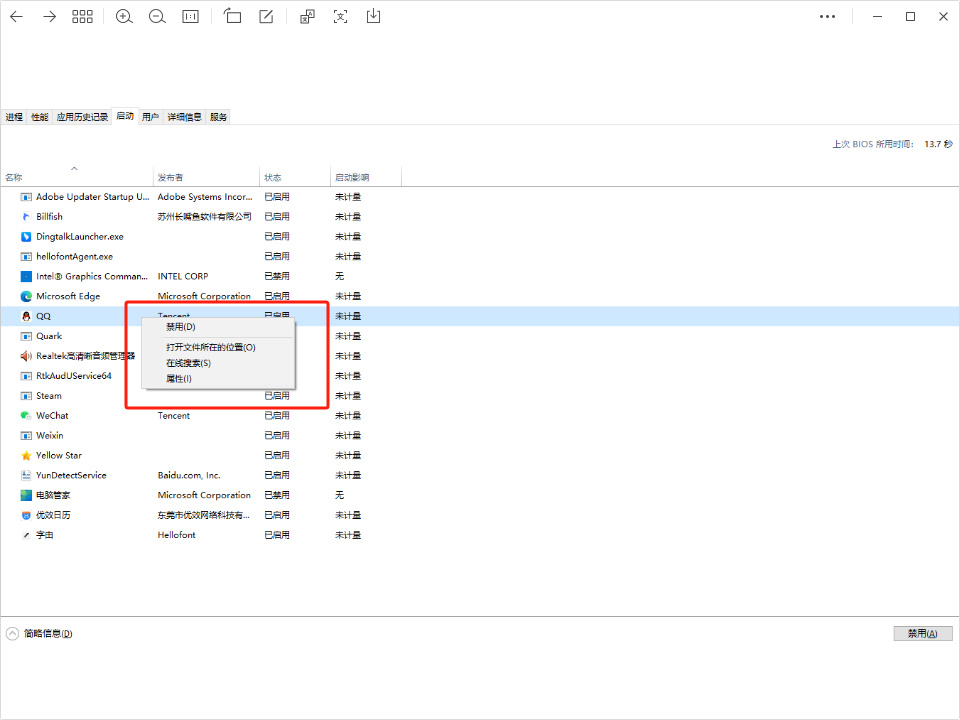Choose 属性(I) in the context menu

[x=218, y=379]
